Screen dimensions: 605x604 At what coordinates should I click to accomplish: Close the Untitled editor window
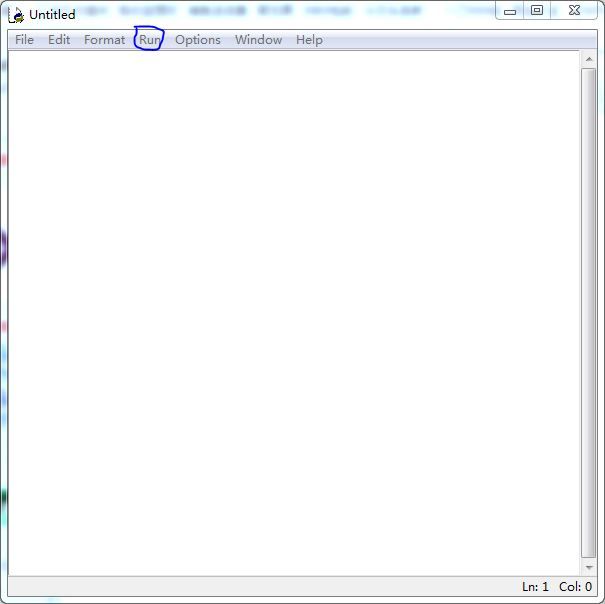tap(574, 10)
